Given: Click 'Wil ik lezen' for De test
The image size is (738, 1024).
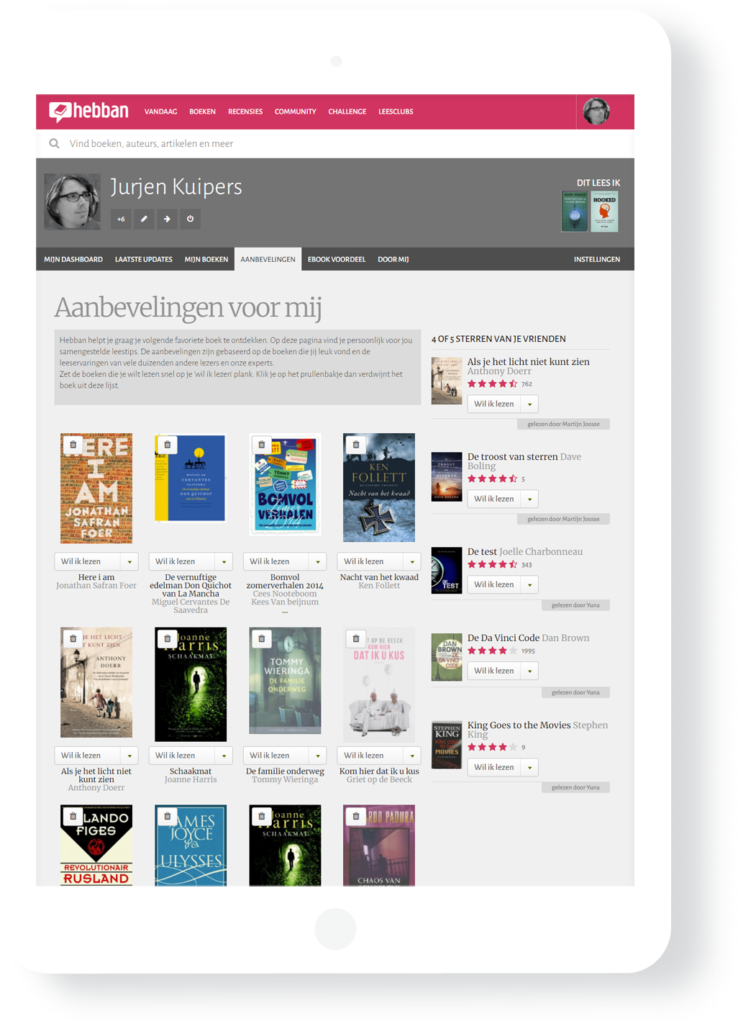Looking at the screenshot, I should click(x=494, y=584).
